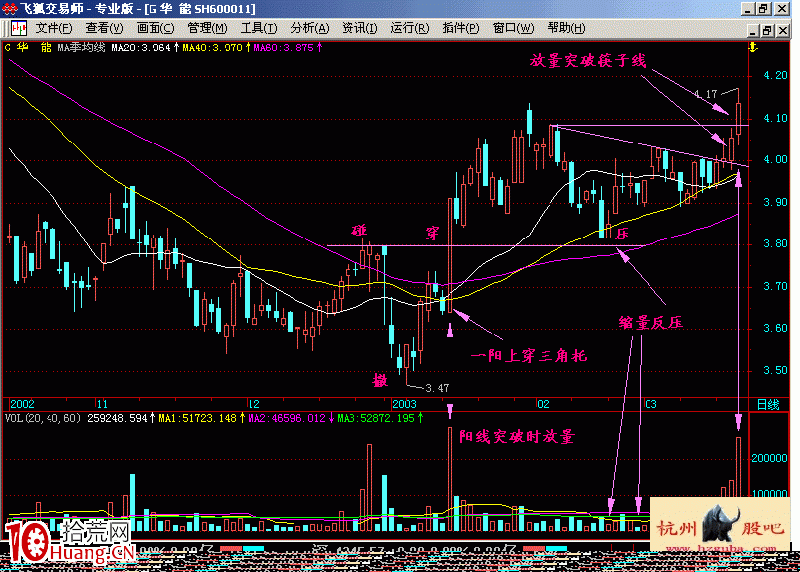Click the 2002 date label on time axis

pyautogui.click(x=22, y=404)
